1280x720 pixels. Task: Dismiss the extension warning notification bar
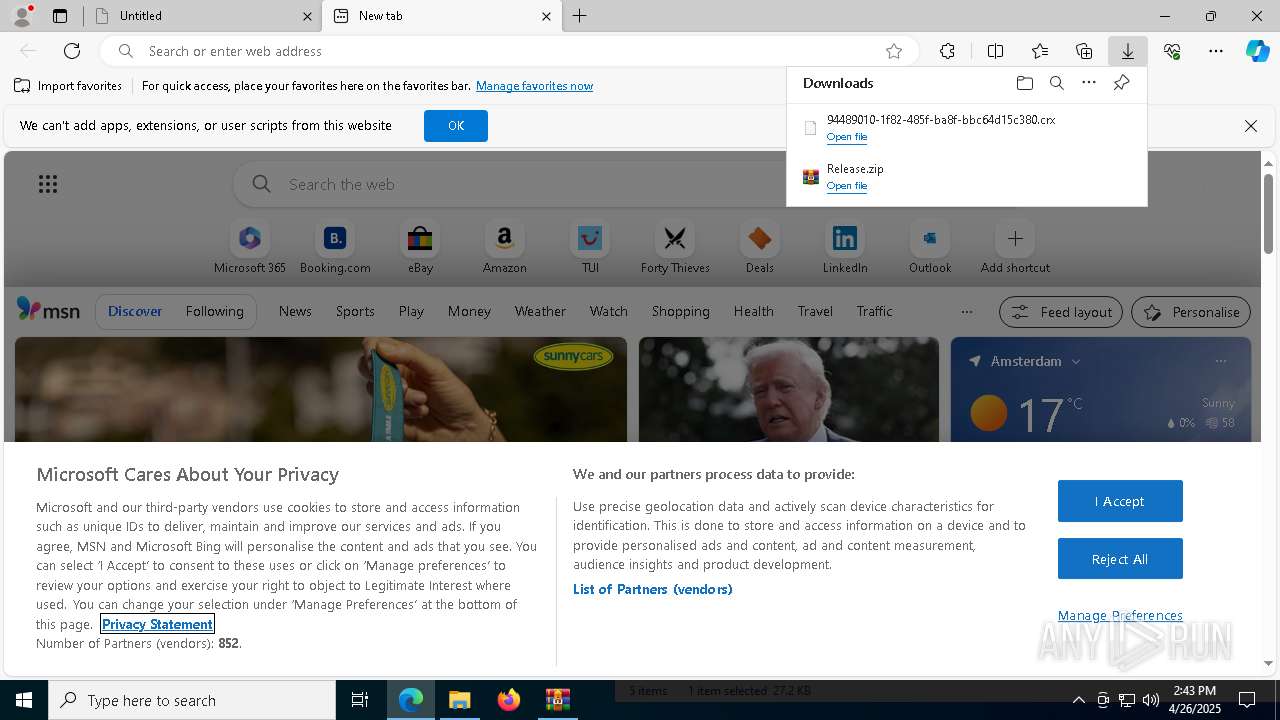click(1250, 126)
